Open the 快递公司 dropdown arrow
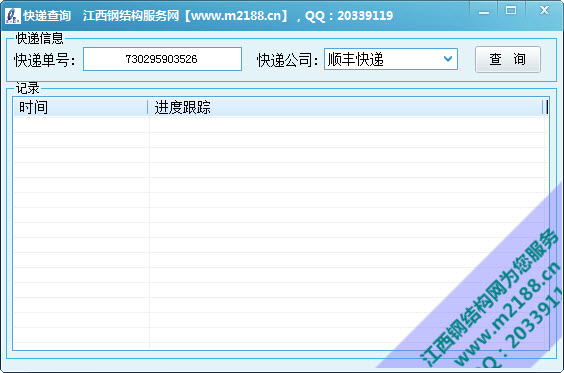The height and width of the screenshot is (373, 564). tap(448, 59)
